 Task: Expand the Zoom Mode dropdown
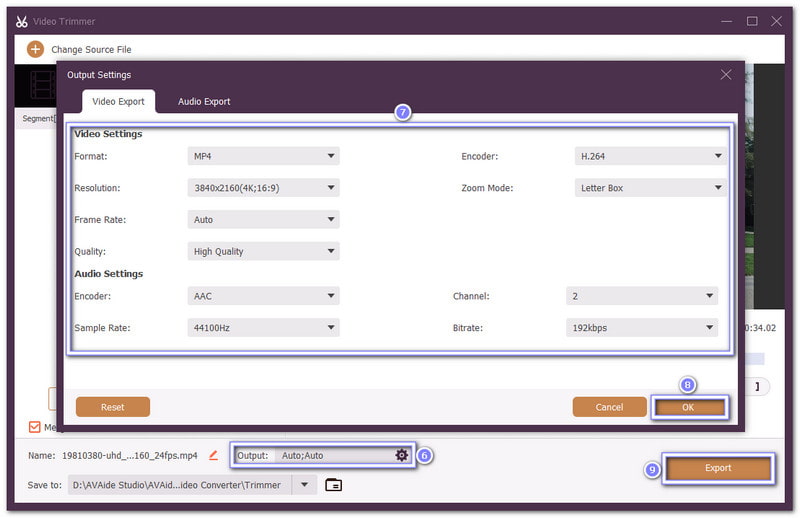[650, 188]
